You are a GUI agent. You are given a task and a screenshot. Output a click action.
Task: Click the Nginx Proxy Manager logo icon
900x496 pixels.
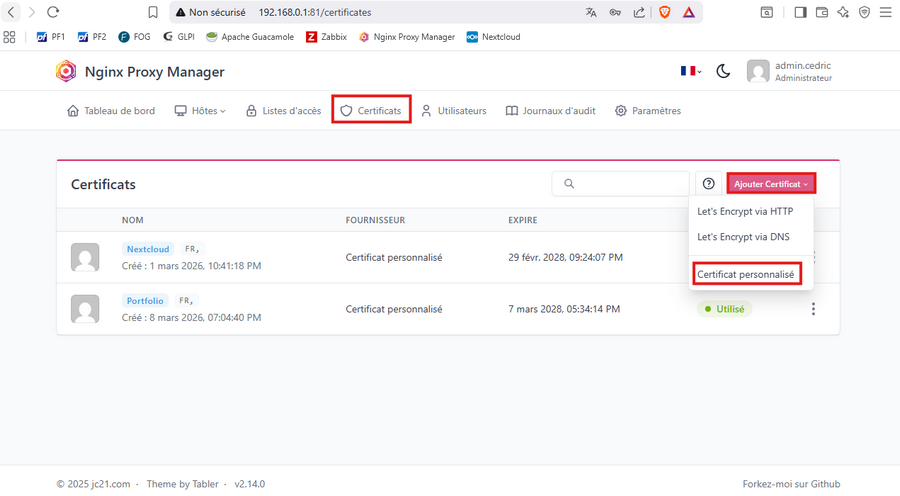coord(66,72)
